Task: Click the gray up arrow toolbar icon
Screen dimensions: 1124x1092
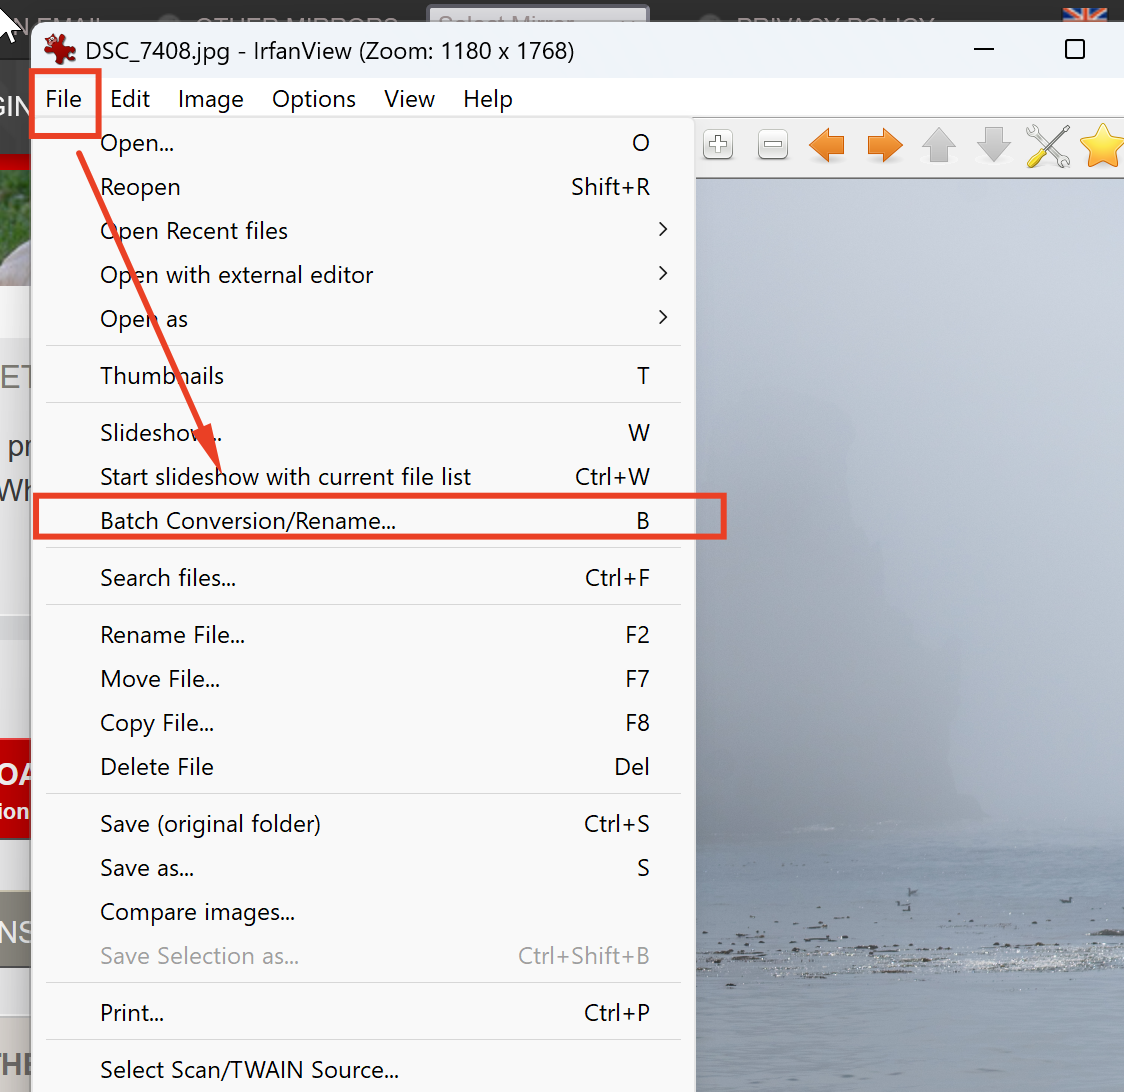Action: tap(939, 145)
